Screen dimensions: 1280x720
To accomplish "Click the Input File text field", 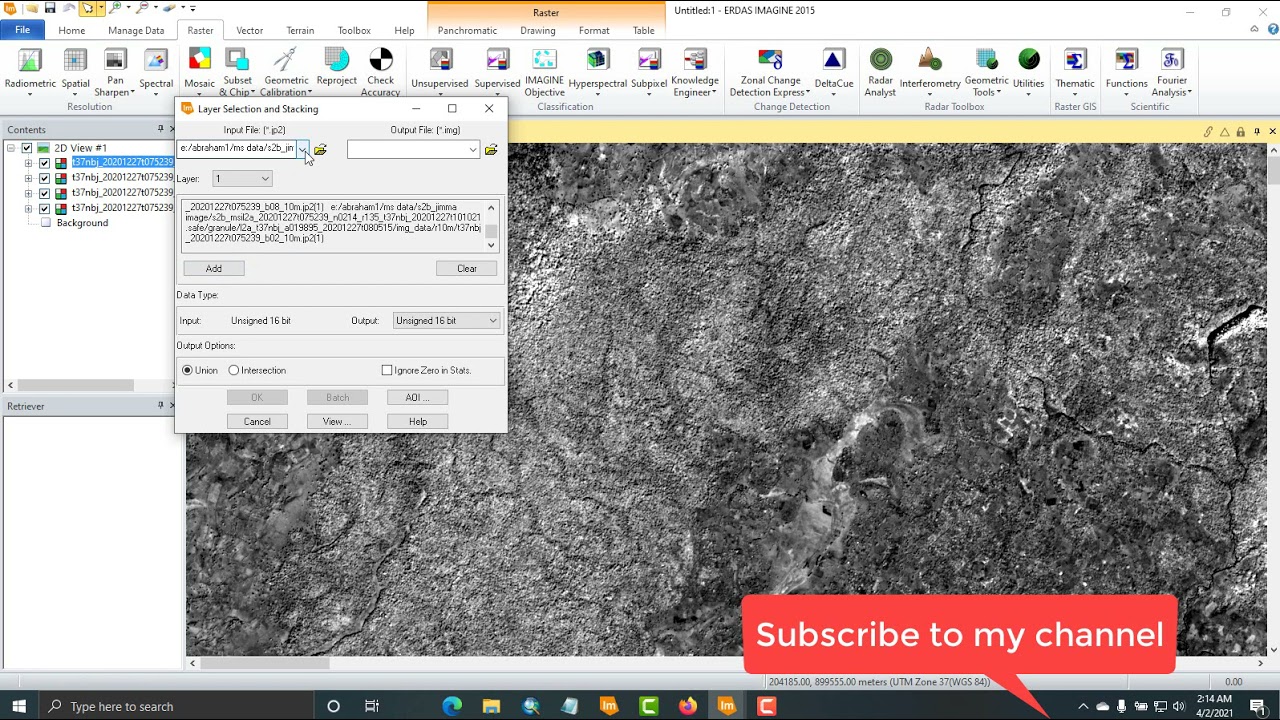I will point(237,149).
